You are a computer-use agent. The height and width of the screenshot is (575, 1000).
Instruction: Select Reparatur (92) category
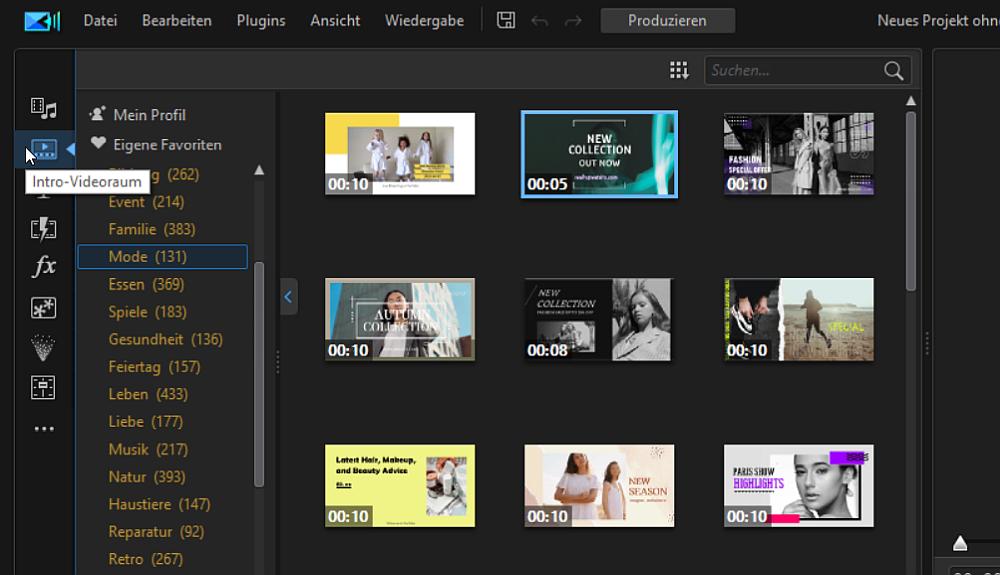(156, 532)
